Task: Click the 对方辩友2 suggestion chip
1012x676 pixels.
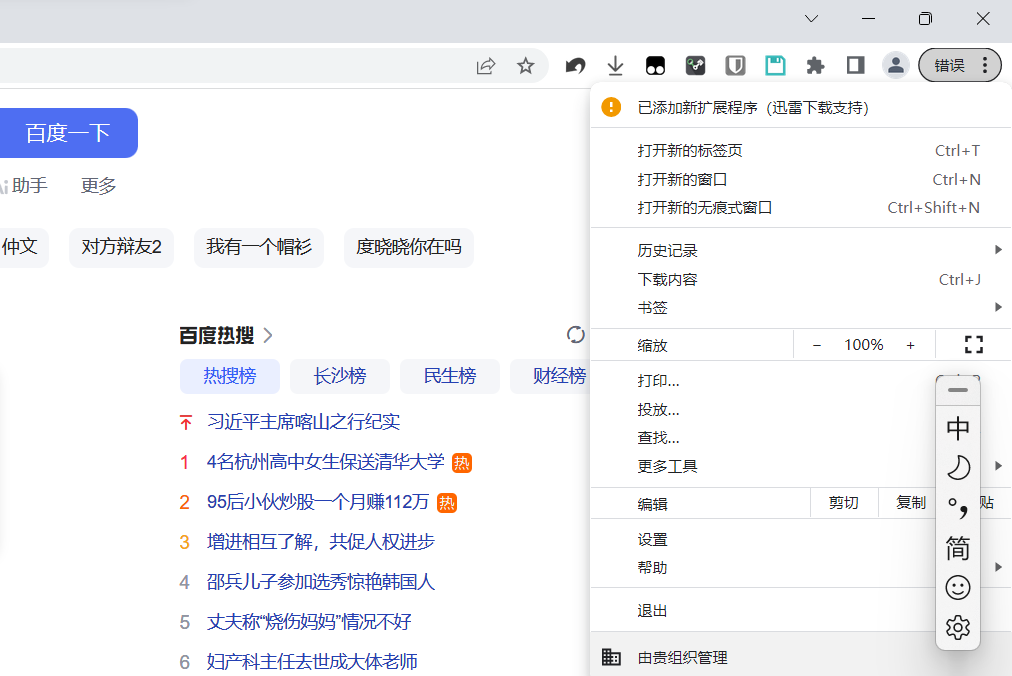Action: pyautogui.click(x=121, y=247)
